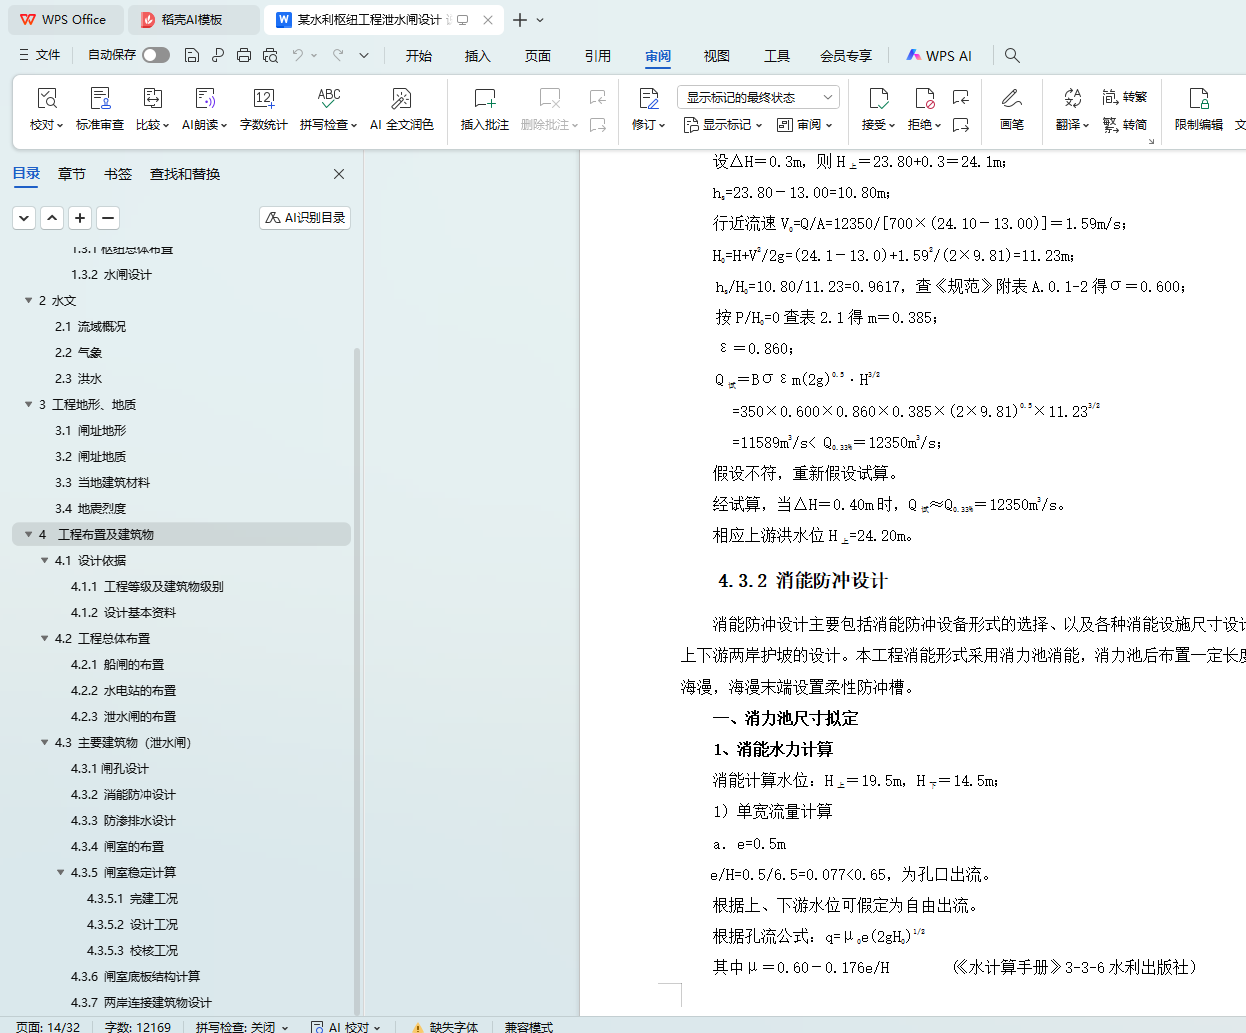The width and height of the screenshot is (1246, 1033).
Task: Open the 限制编辑 restrict editing tool
Action: click(x=1198, y=108)
